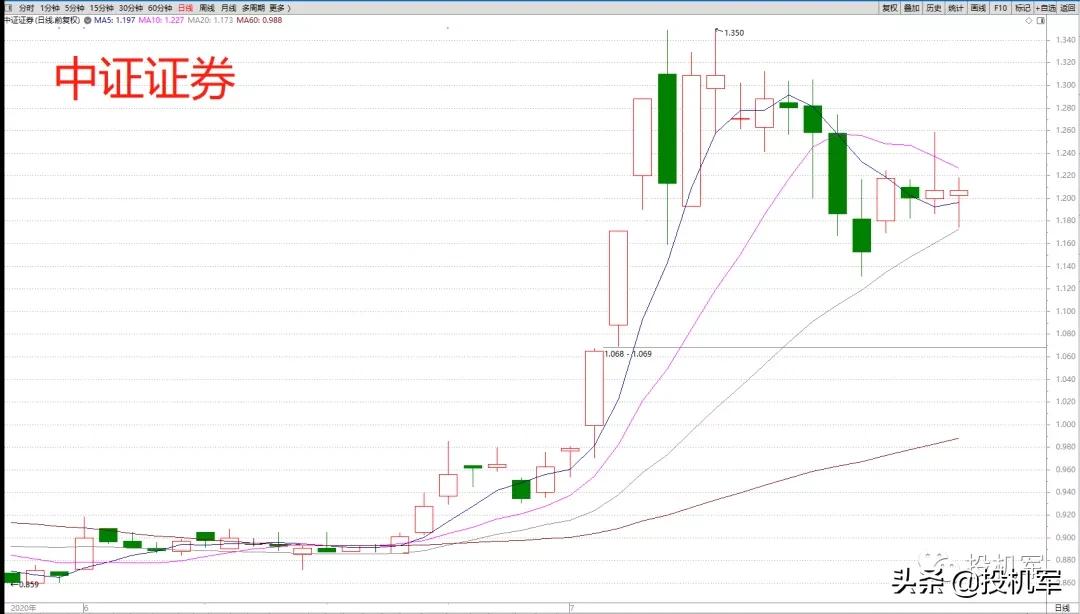Select the 1分钟 period tab
This screenshot has width=1080, height=614.
click(x=50, y=8)
